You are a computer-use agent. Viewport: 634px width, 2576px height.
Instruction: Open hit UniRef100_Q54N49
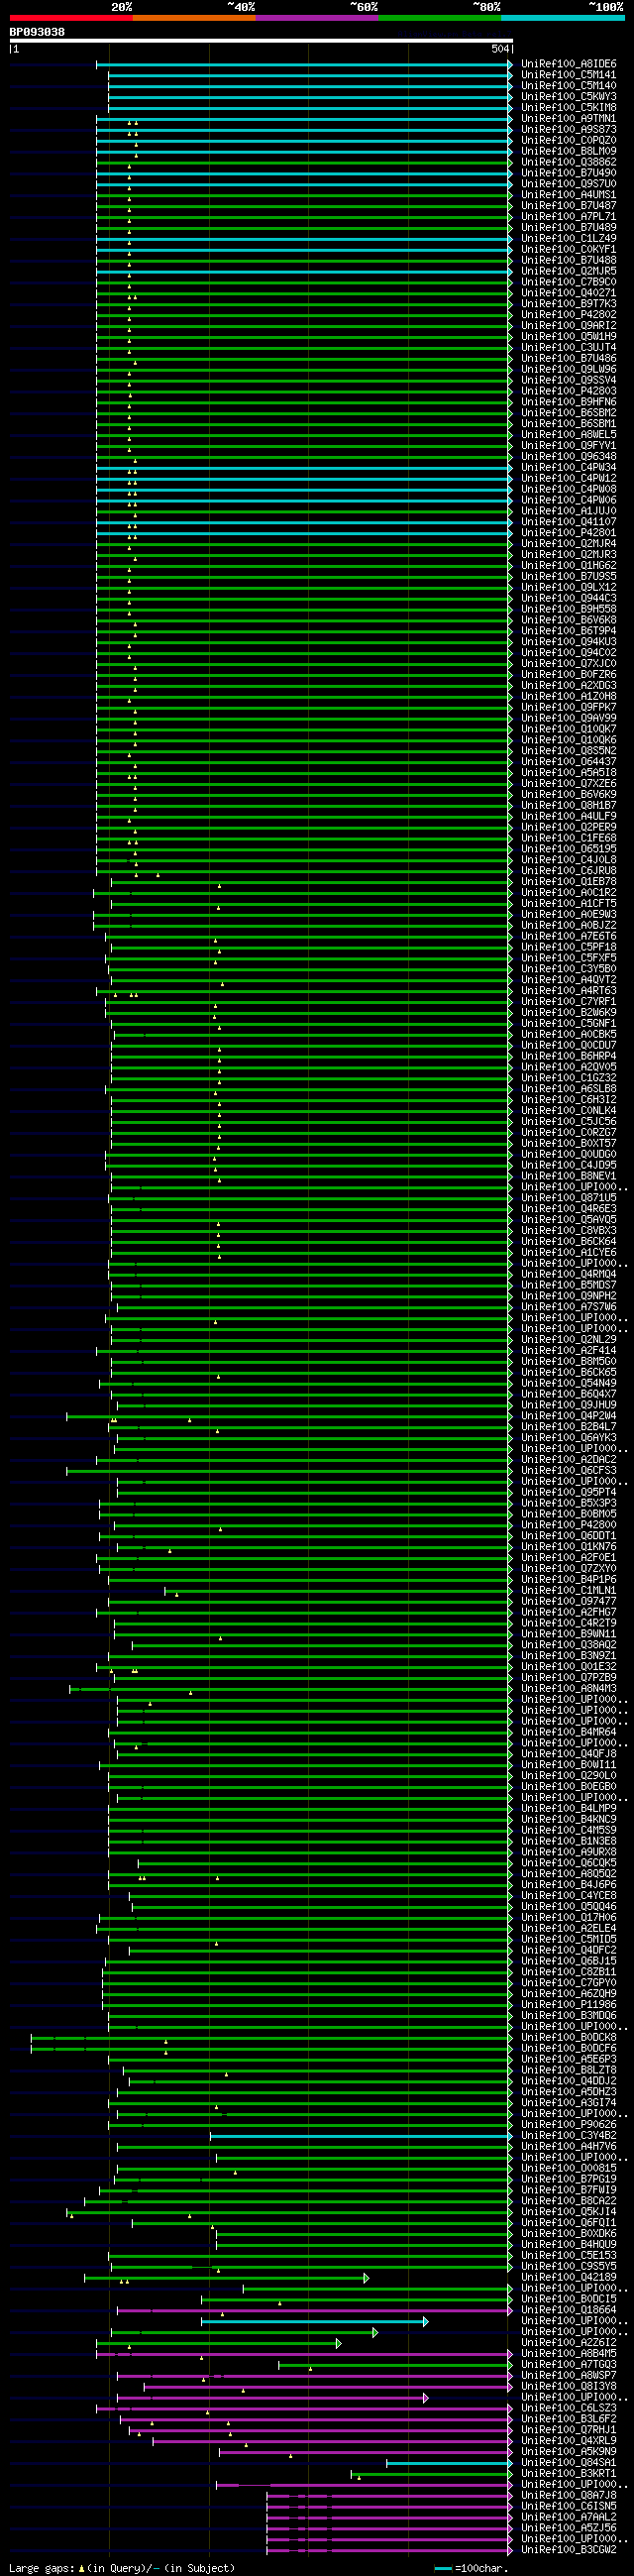569,1383
